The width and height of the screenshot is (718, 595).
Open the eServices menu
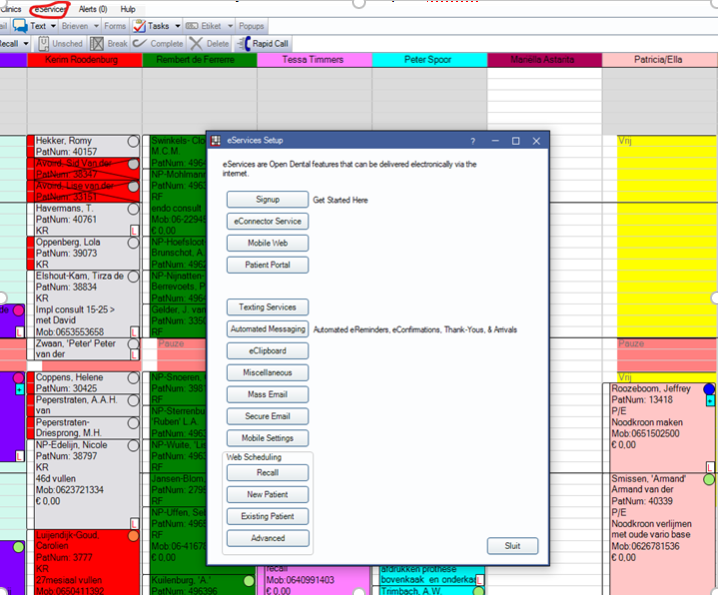49,9
